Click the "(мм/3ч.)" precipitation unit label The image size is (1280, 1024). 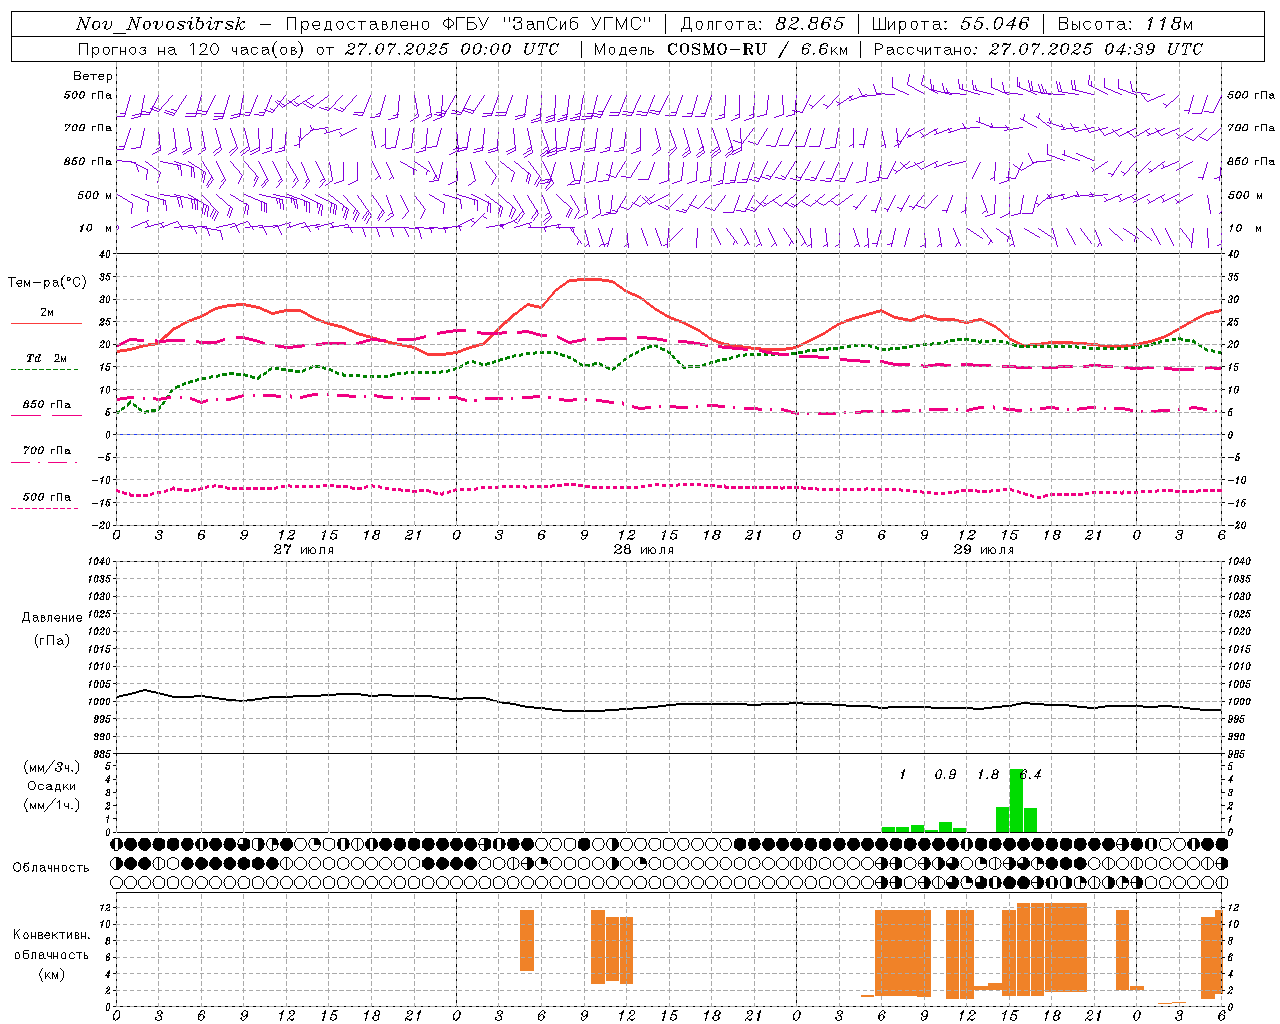(51, 767)
